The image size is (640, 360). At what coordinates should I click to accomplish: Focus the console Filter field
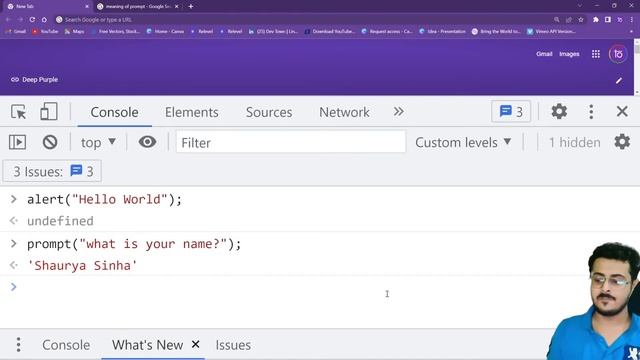291,142
